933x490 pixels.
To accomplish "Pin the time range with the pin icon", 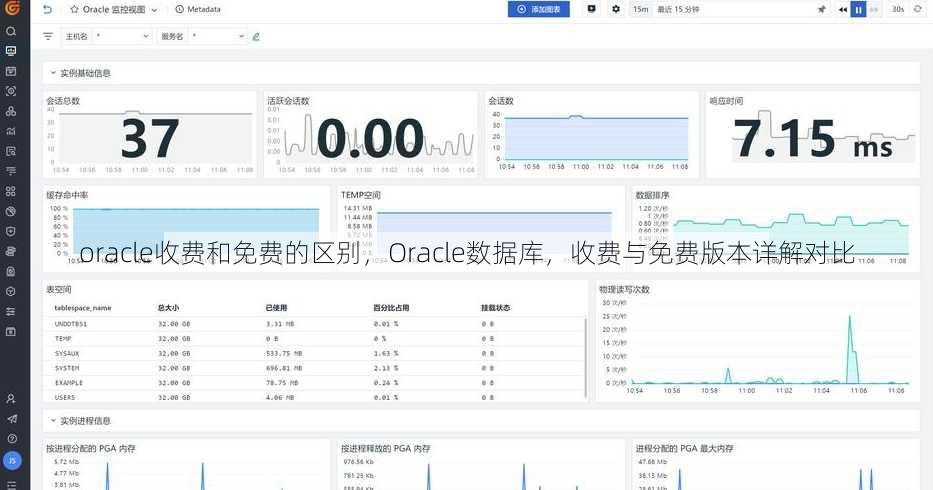I will pos(822,10).
